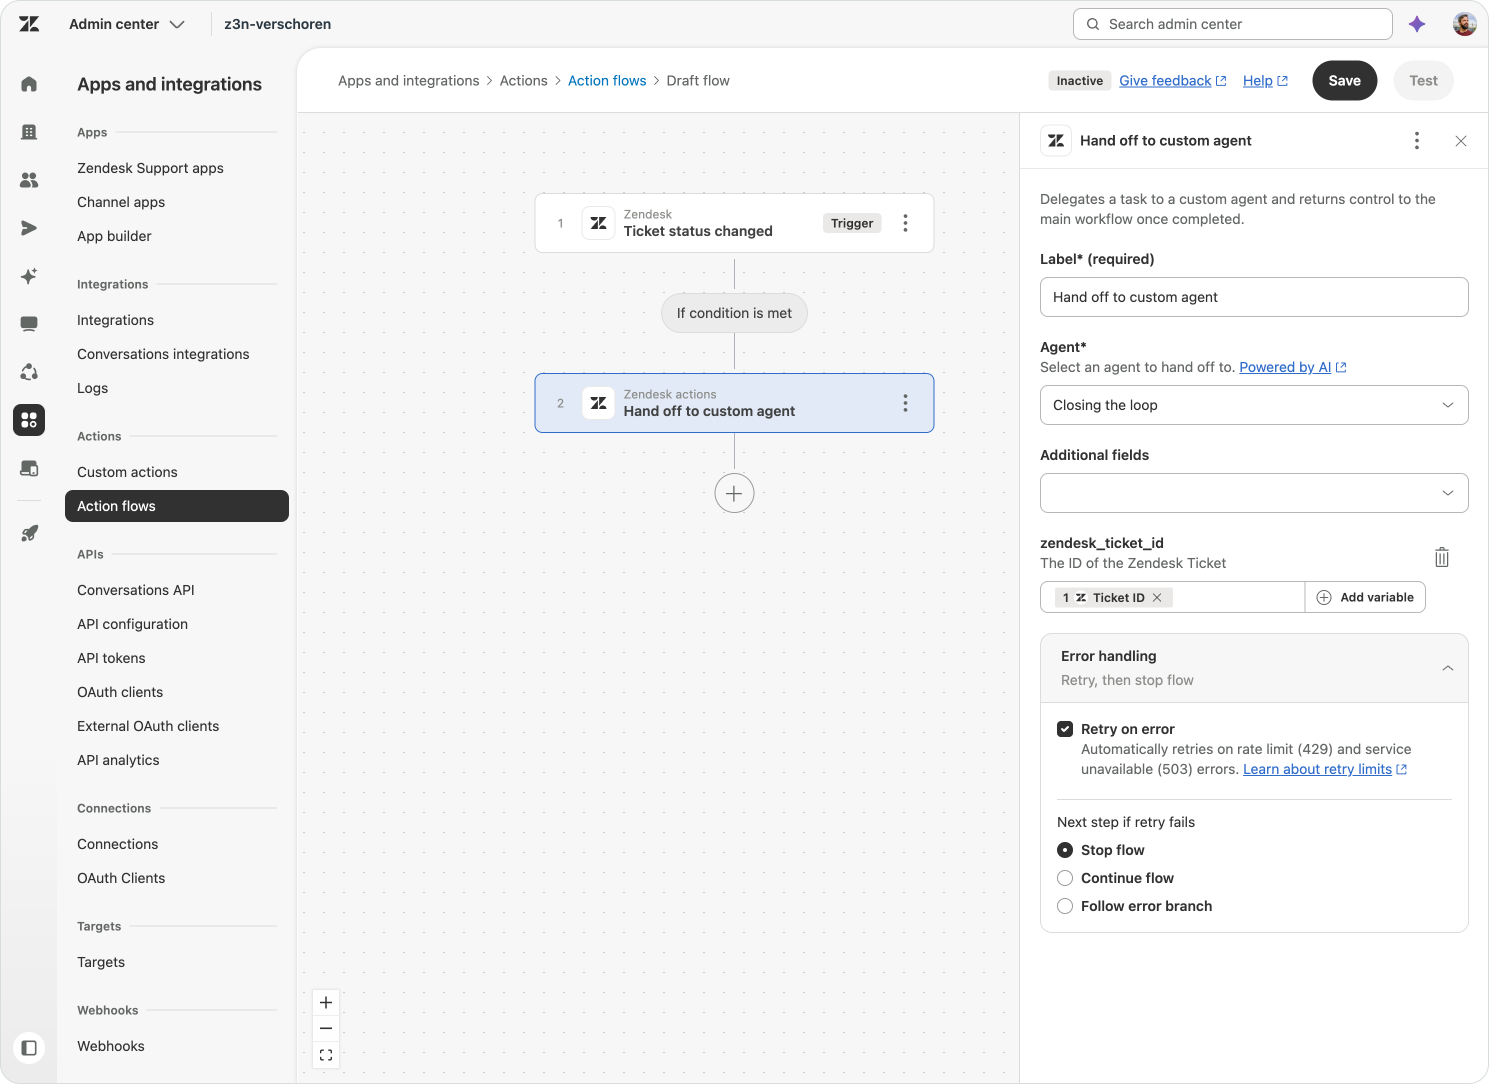1489x1084 pixels.
Task: Open the Powered by AI link
Action: [x=1293, y=367]
